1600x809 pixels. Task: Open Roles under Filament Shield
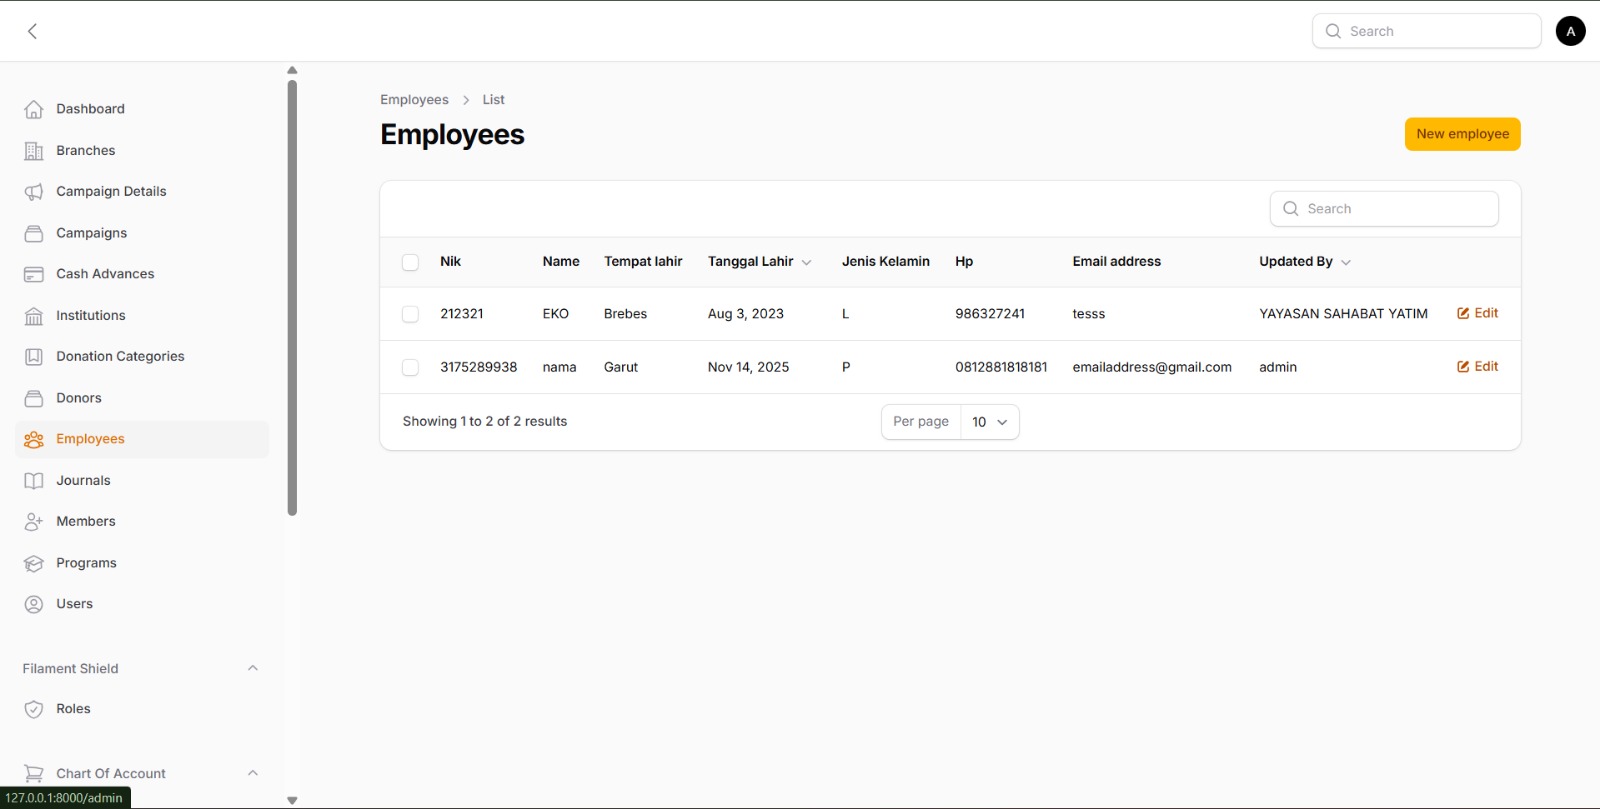point(142,709)
